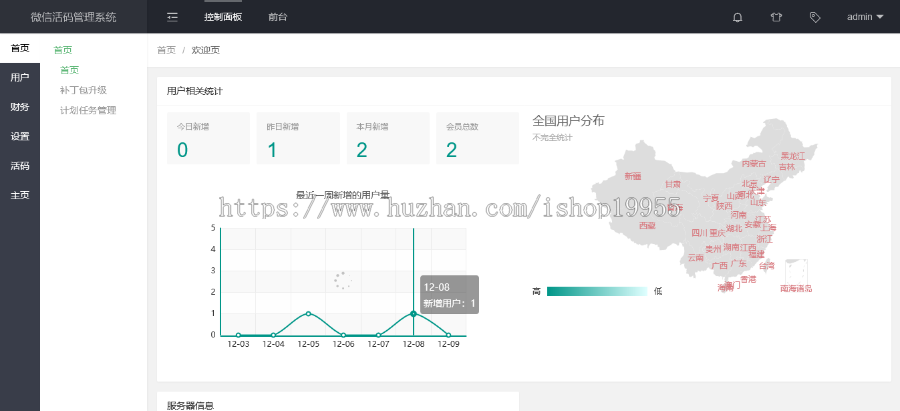Click 新疆 on the China map
Viewport: 900px width, 411px height.
pyautogui.click(x=633, y=176)
